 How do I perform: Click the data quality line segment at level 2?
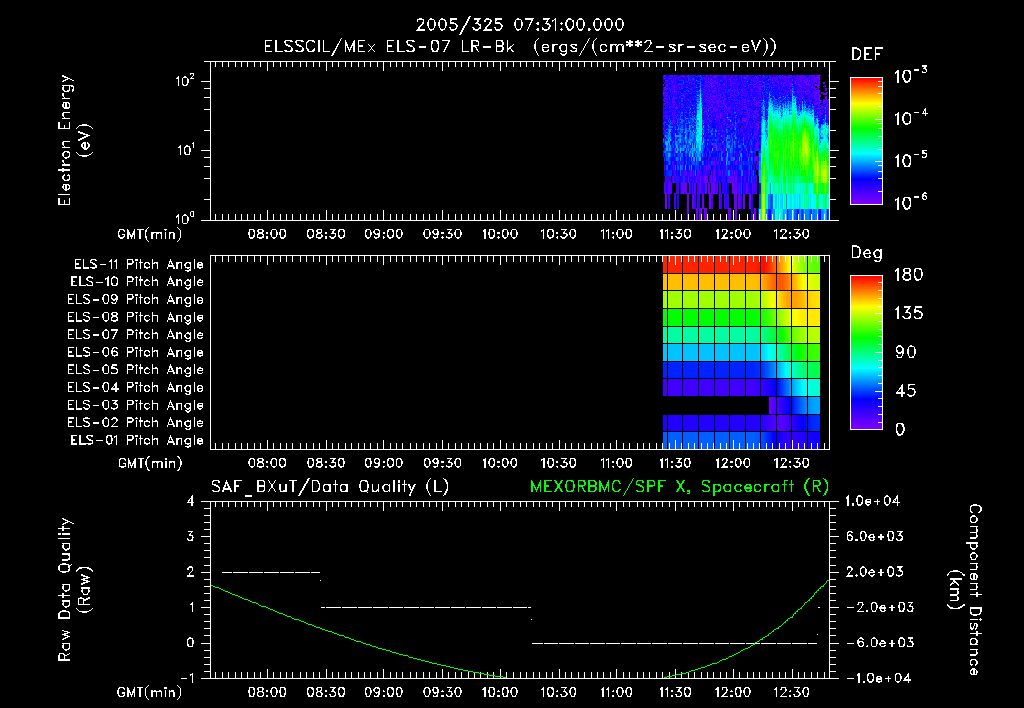click(x=271, y=572)
